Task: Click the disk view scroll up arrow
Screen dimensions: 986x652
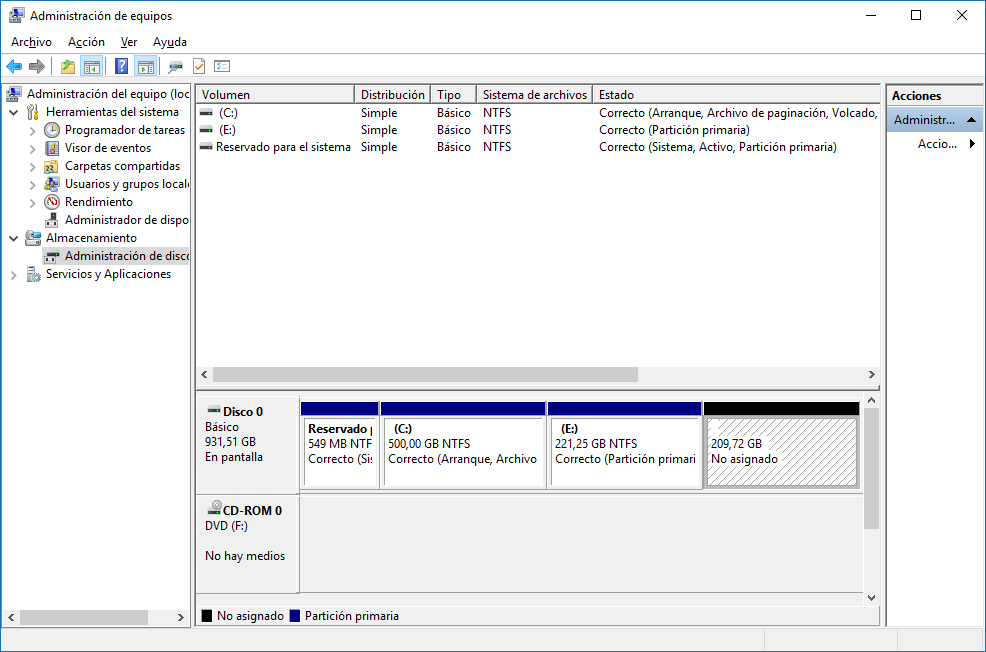Action: click(871, 401)
